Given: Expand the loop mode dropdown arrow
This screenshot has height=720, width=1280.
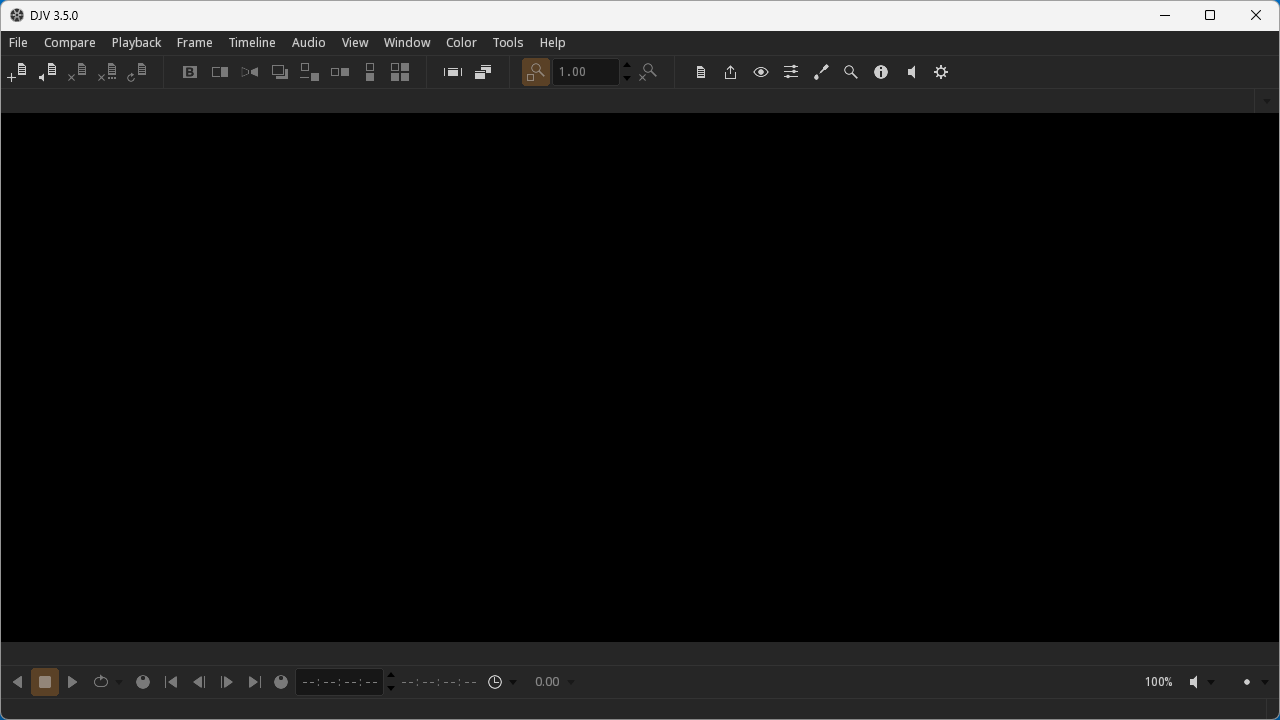Looking at the screenshot, I should (x=119, y=683).
